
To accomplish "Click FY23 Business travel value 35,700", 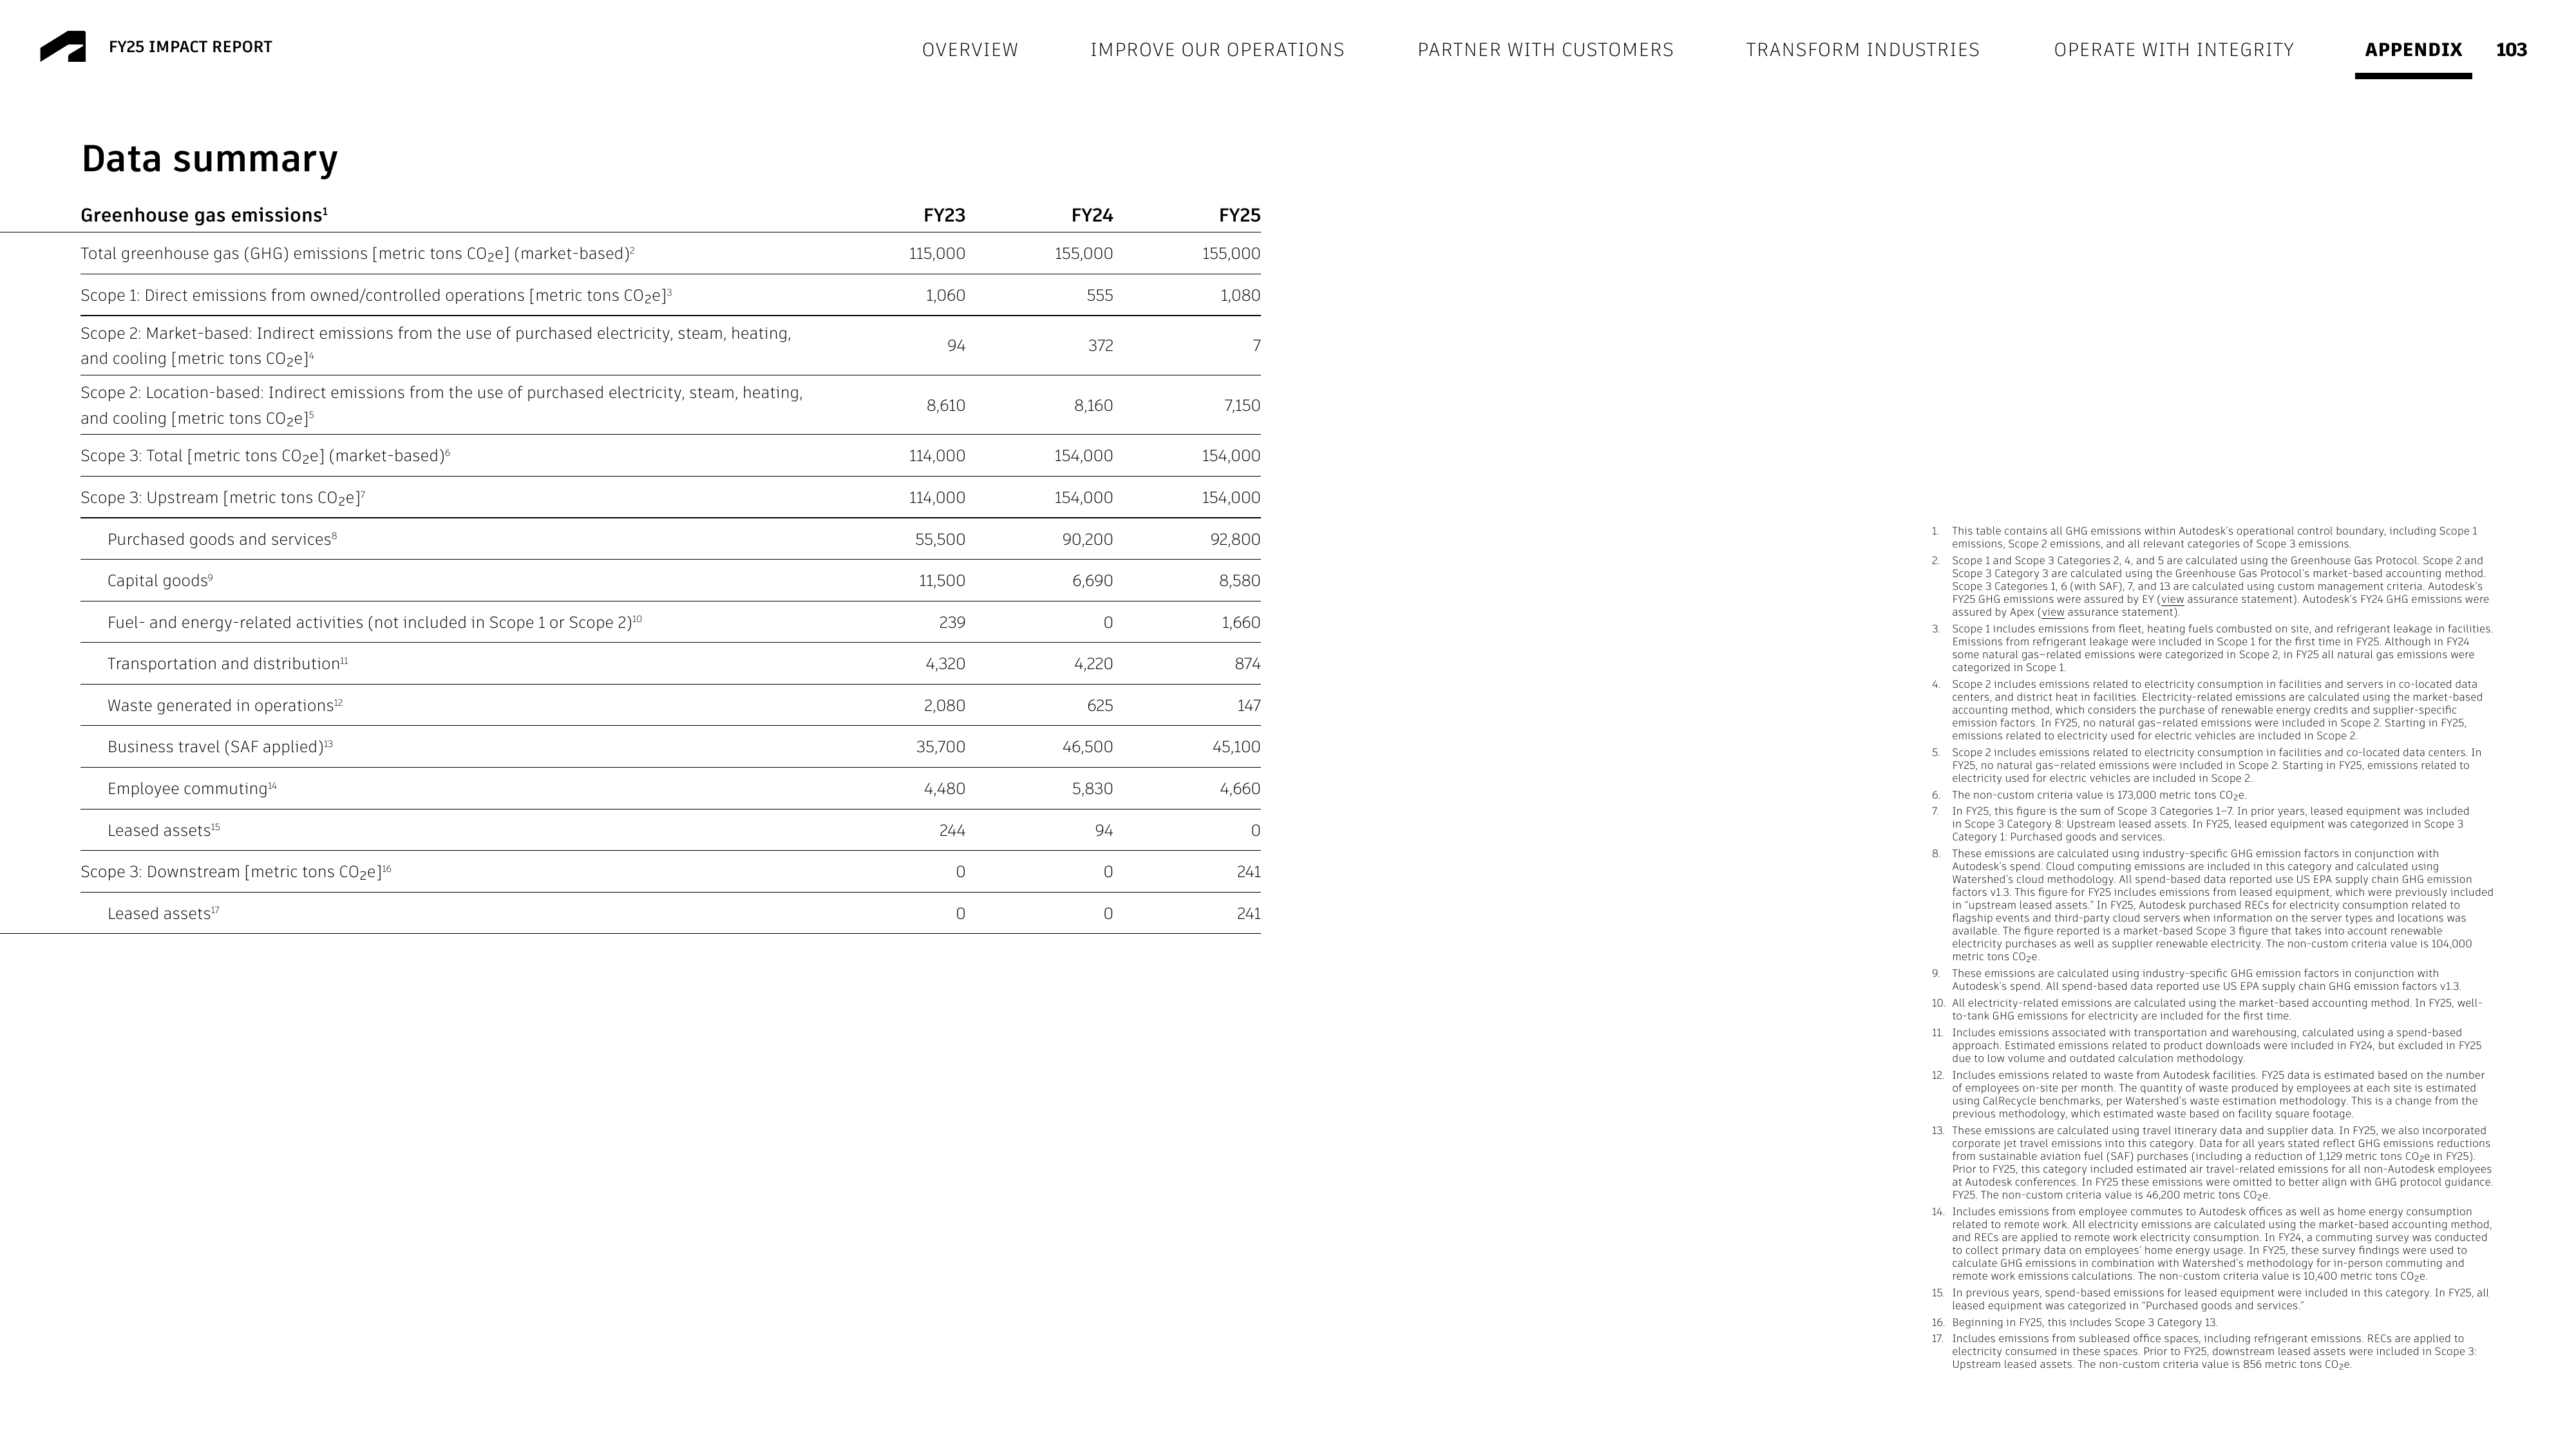I will (x=940, y=747).
